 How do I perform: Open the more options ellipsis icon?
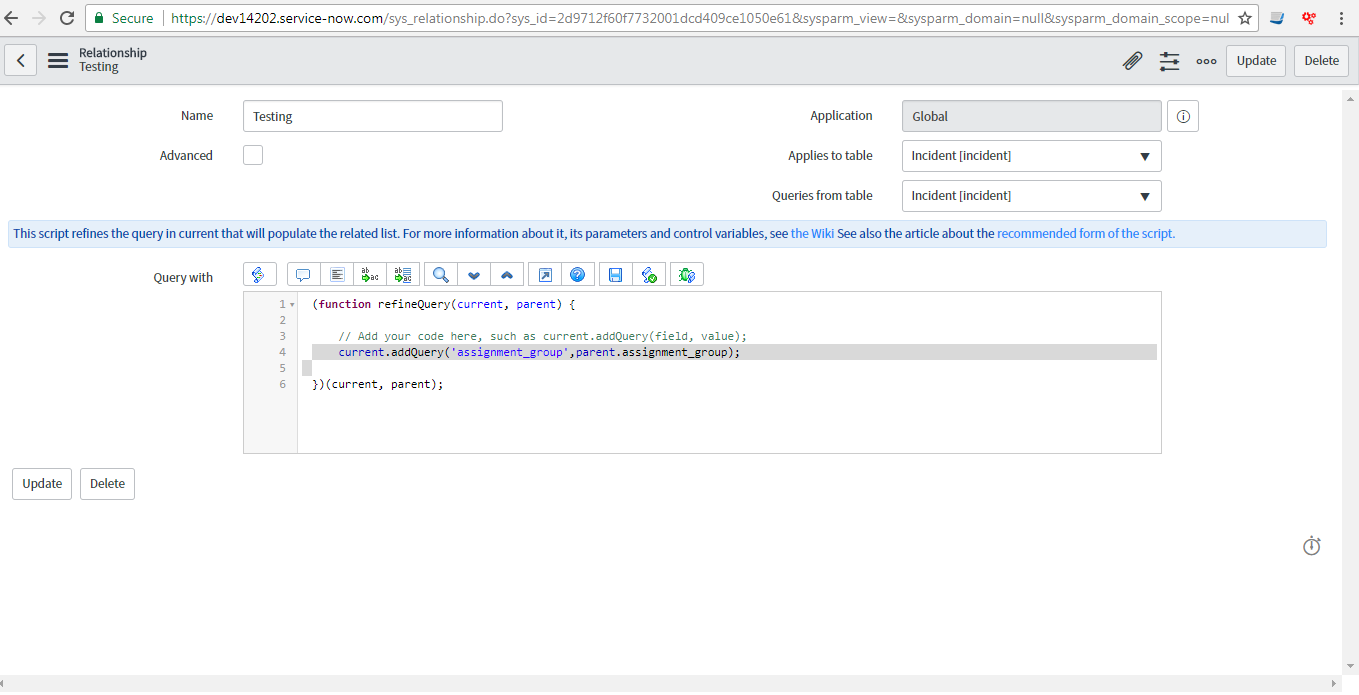[x=1206, y=61]
